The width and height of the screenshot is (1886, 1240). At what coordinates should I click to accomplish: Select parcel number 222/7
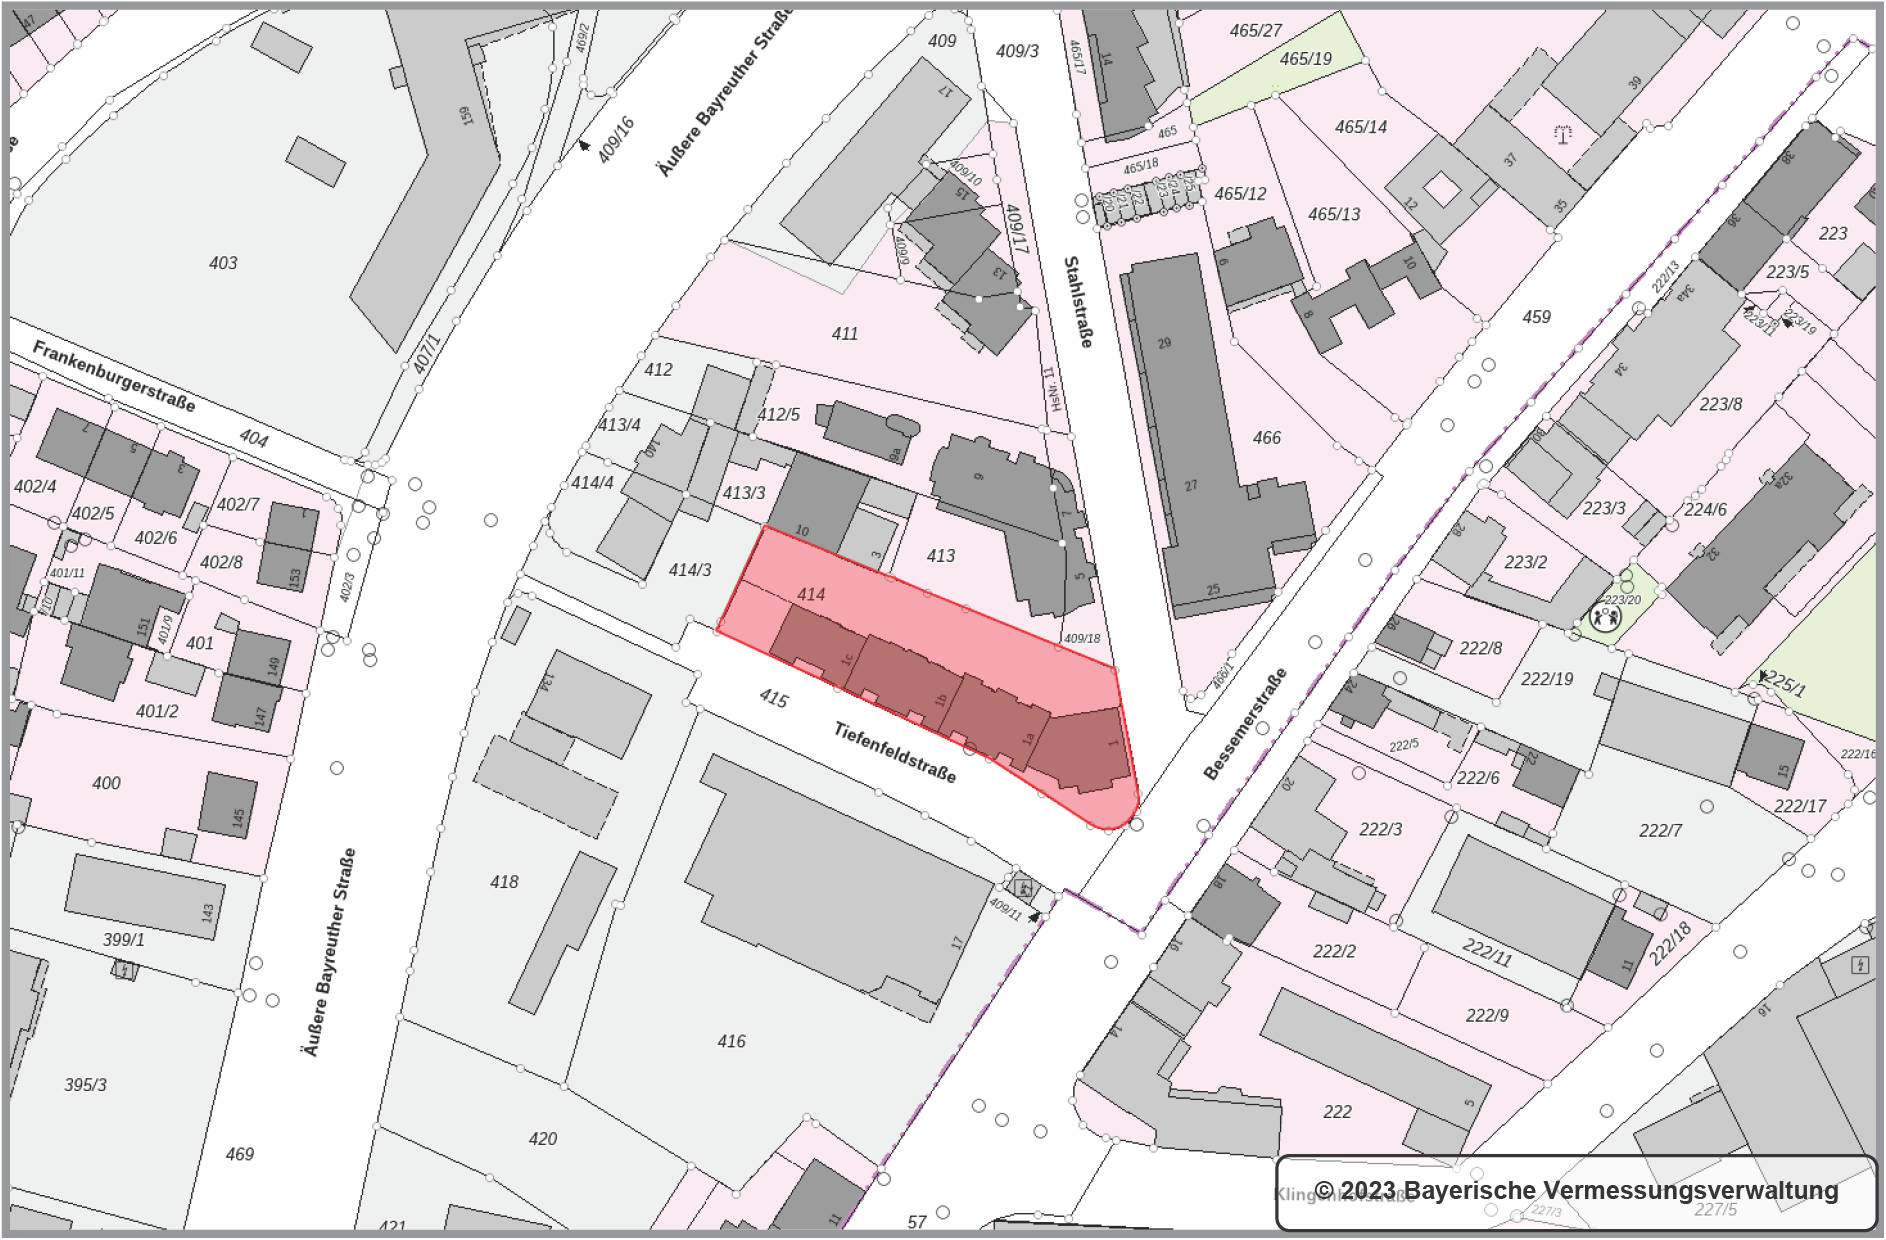pos(1660,830)
